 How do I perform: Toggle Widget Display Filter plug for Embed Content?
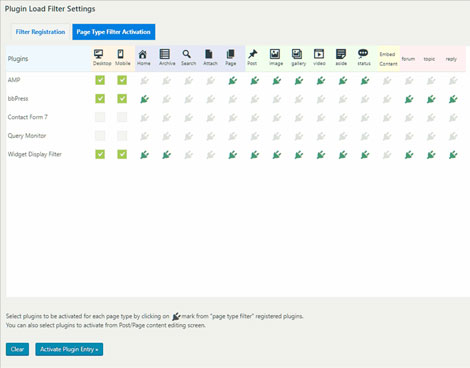tap(387, 155)
